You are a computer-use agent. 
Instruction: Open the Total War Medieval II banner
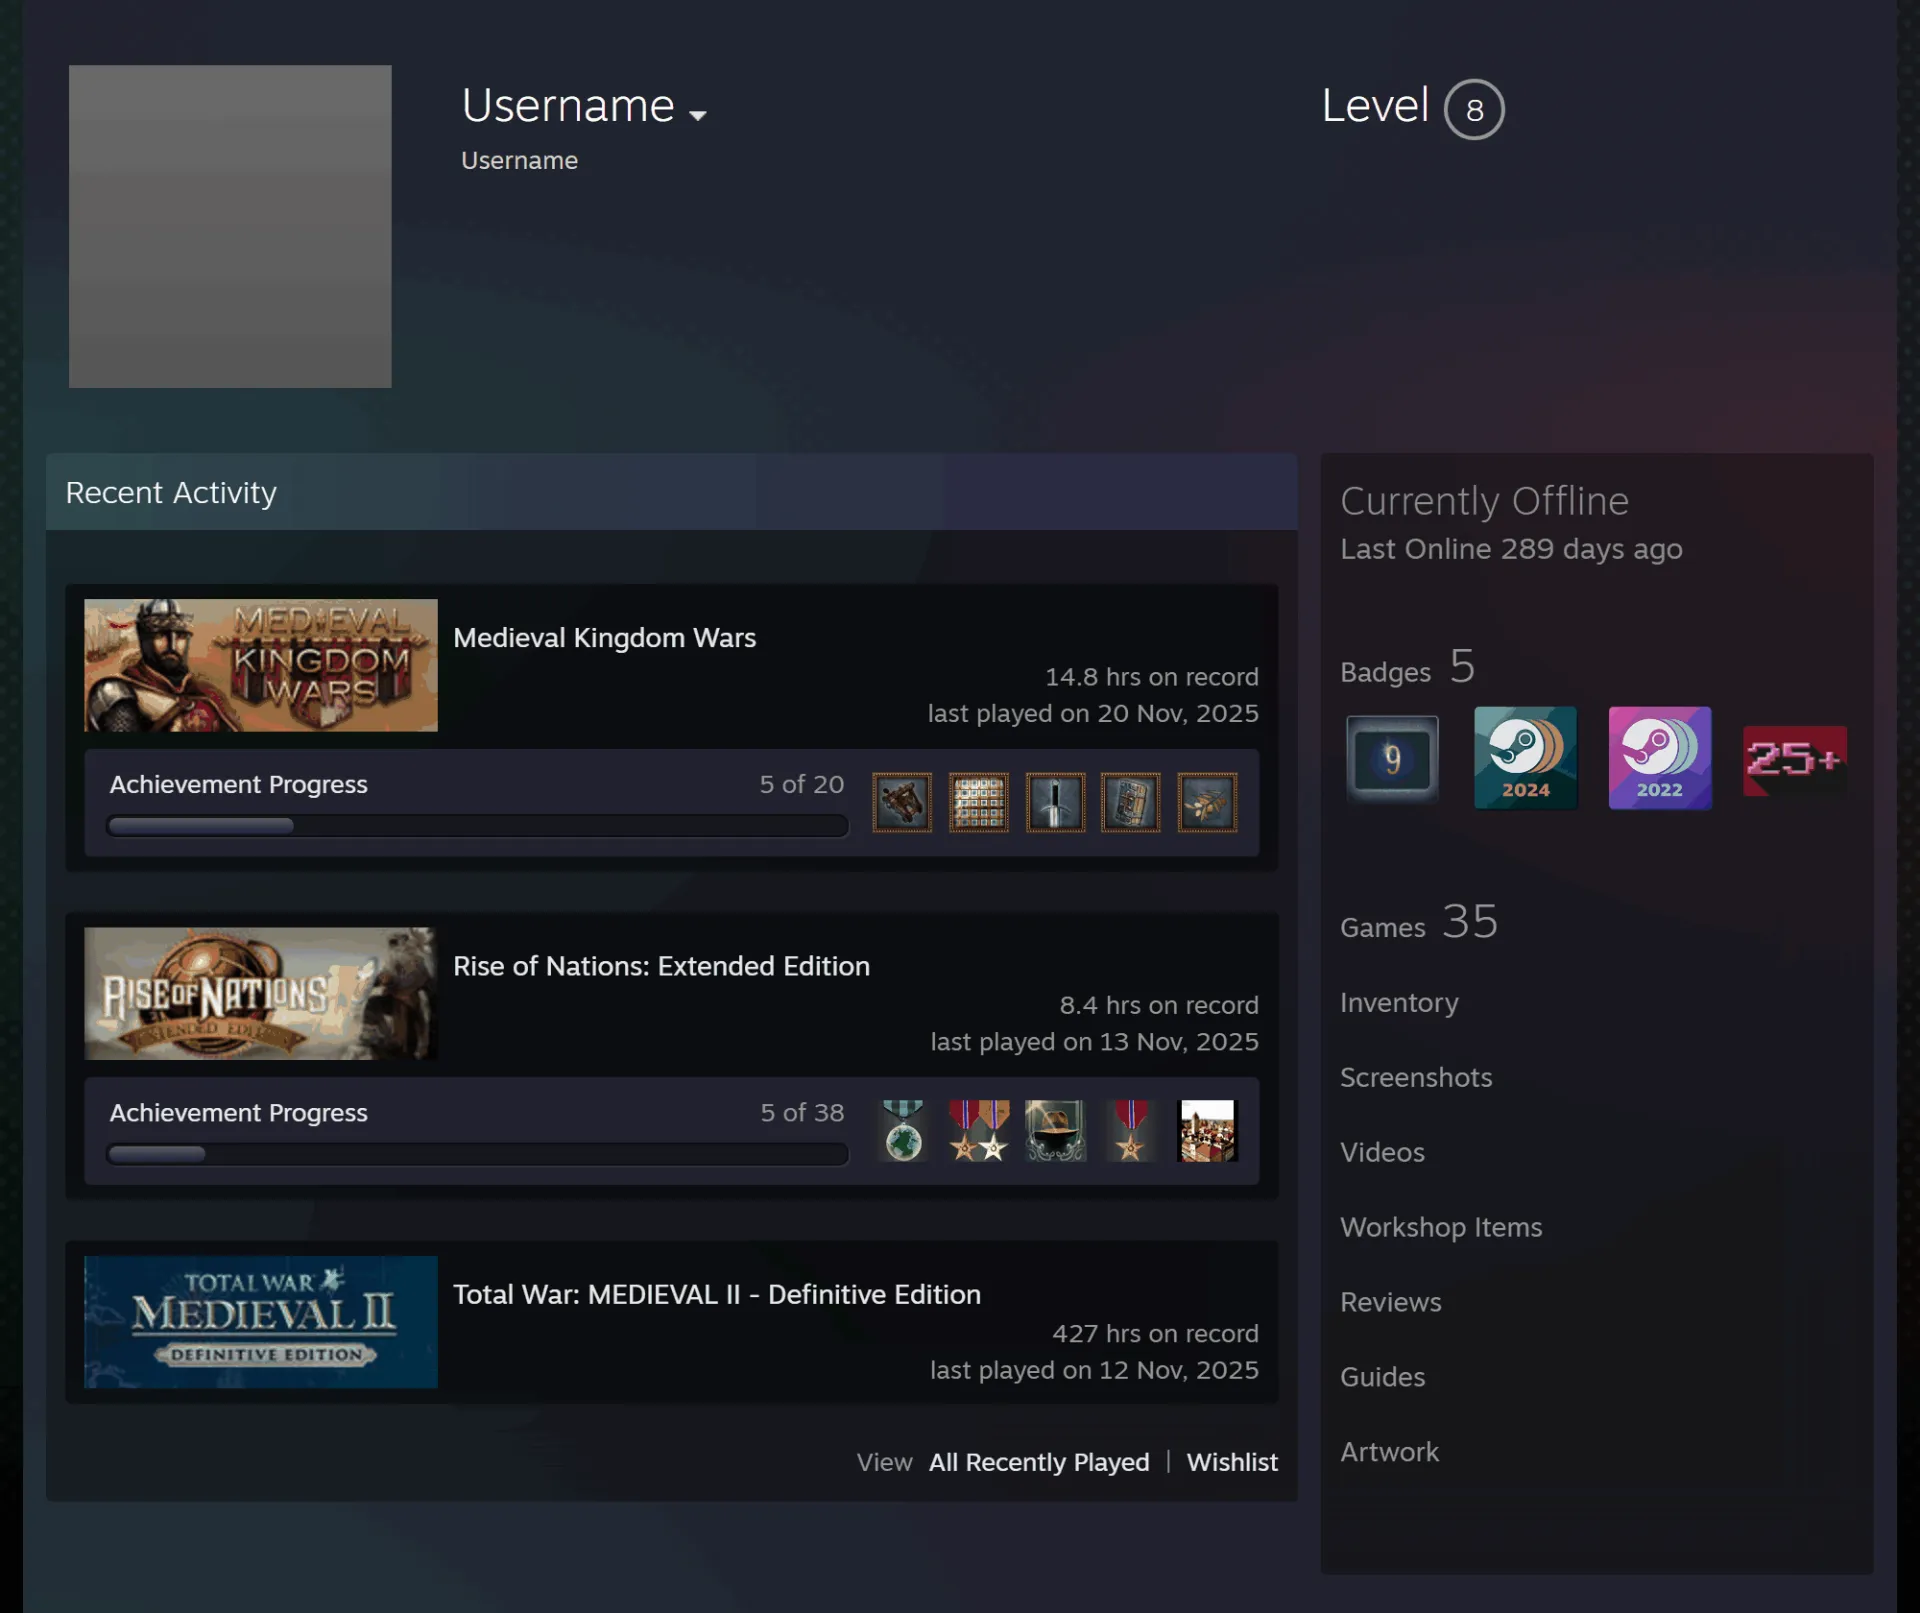coord(261,1322)
